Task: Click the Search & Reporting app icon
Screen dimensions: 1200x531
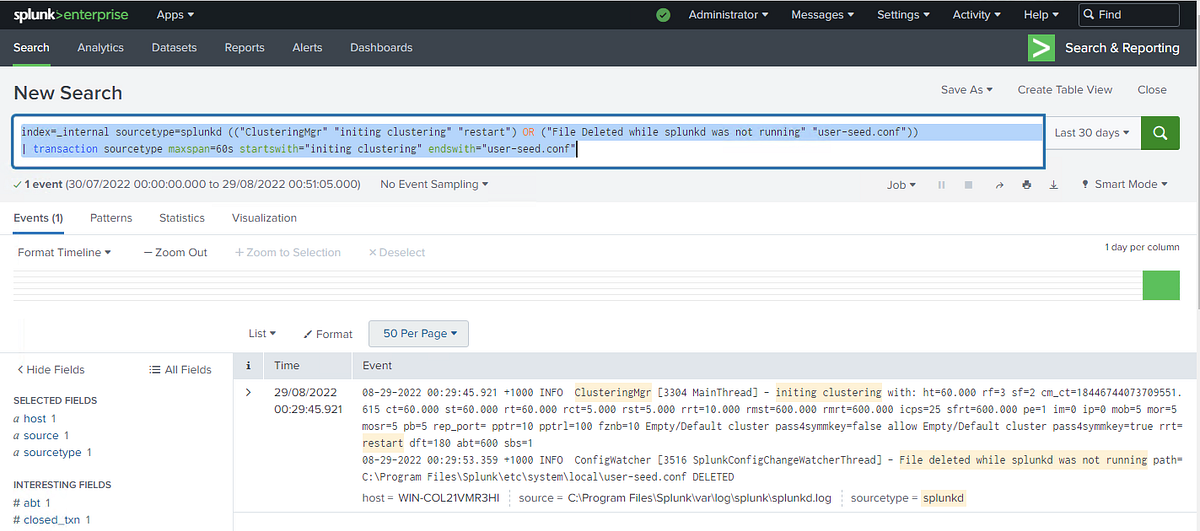Action: click(x=1042, y=48)
